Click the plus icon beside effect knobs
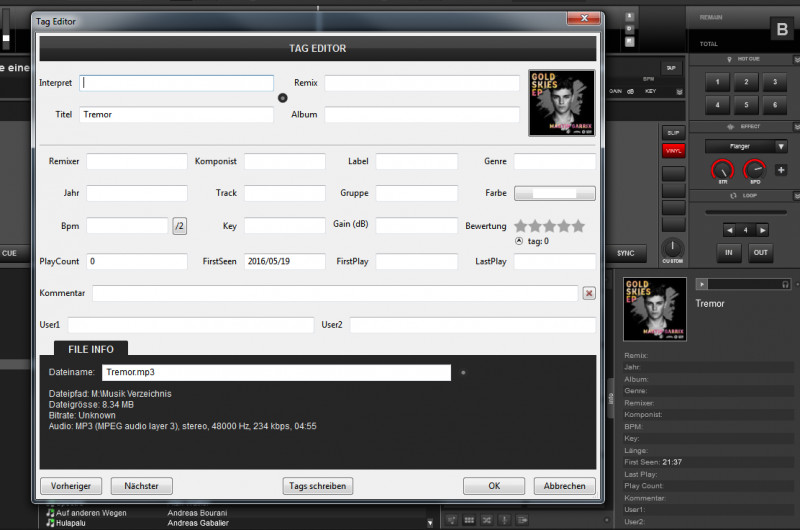Image resolution: width=800 pixels, height=530 pixels. [x=781, y=170]
